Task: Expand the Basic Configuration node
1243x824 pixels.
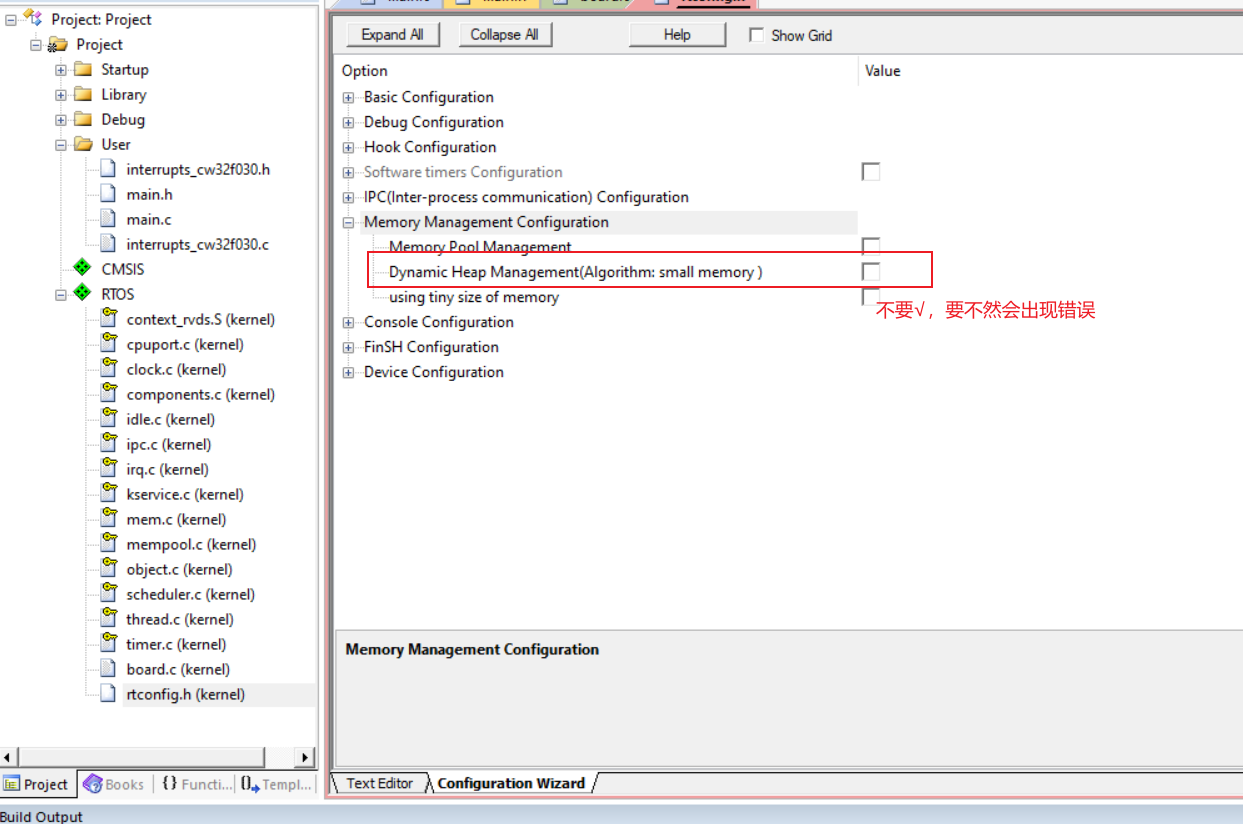Action: pos(348,97)
